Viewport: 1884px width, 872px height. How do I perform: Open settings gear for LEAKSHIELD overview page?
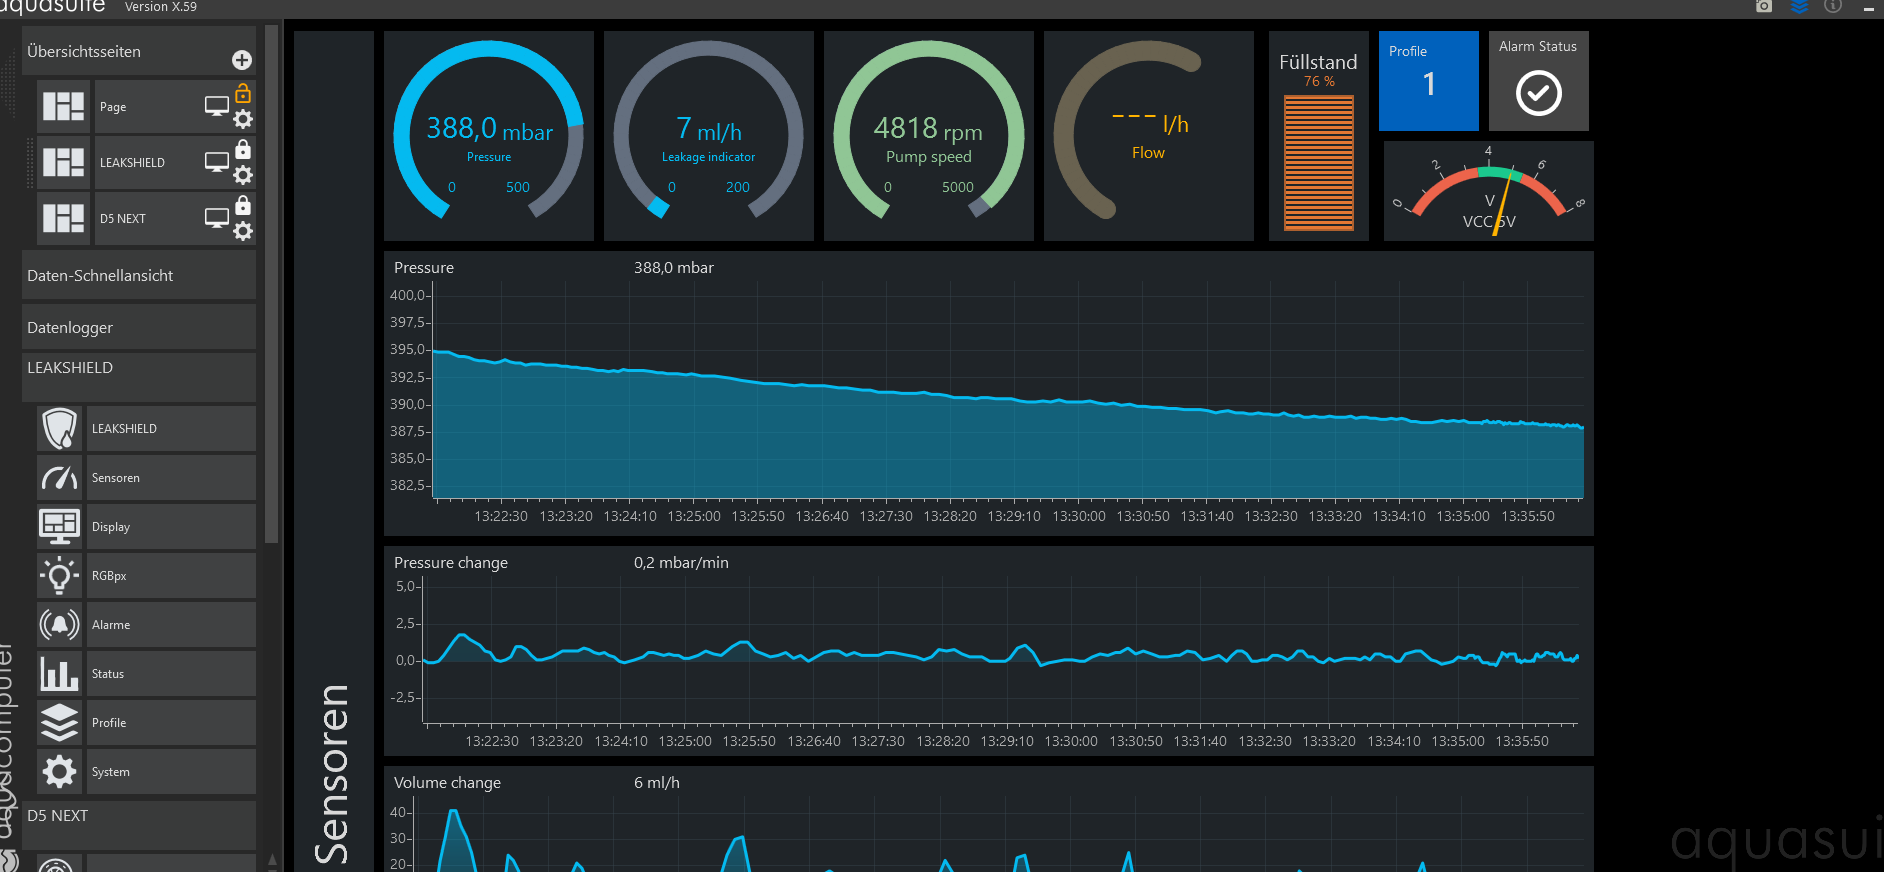pyautogui.click(x=243, y=176)
